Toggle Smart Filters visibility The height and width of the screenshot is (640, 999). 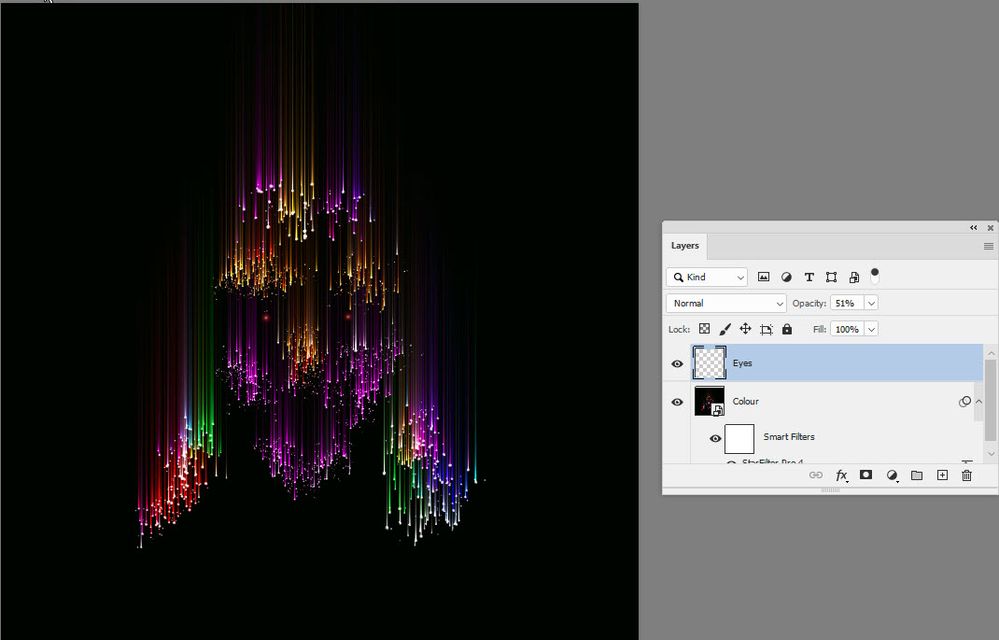[715, 438]
